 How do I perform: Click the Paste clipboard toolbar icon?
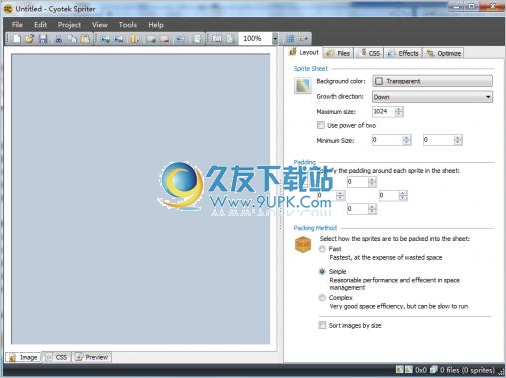(x=86, y=39)
